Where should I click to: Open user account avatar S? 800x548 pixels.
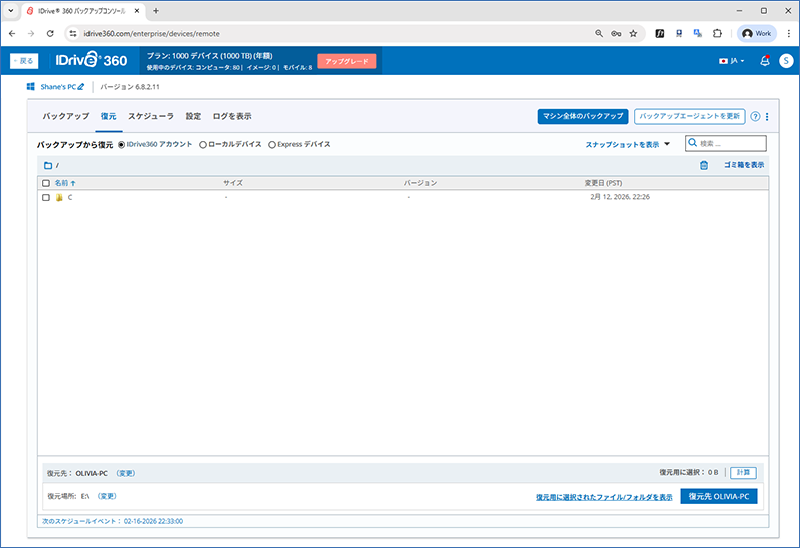tap(786, 61)
